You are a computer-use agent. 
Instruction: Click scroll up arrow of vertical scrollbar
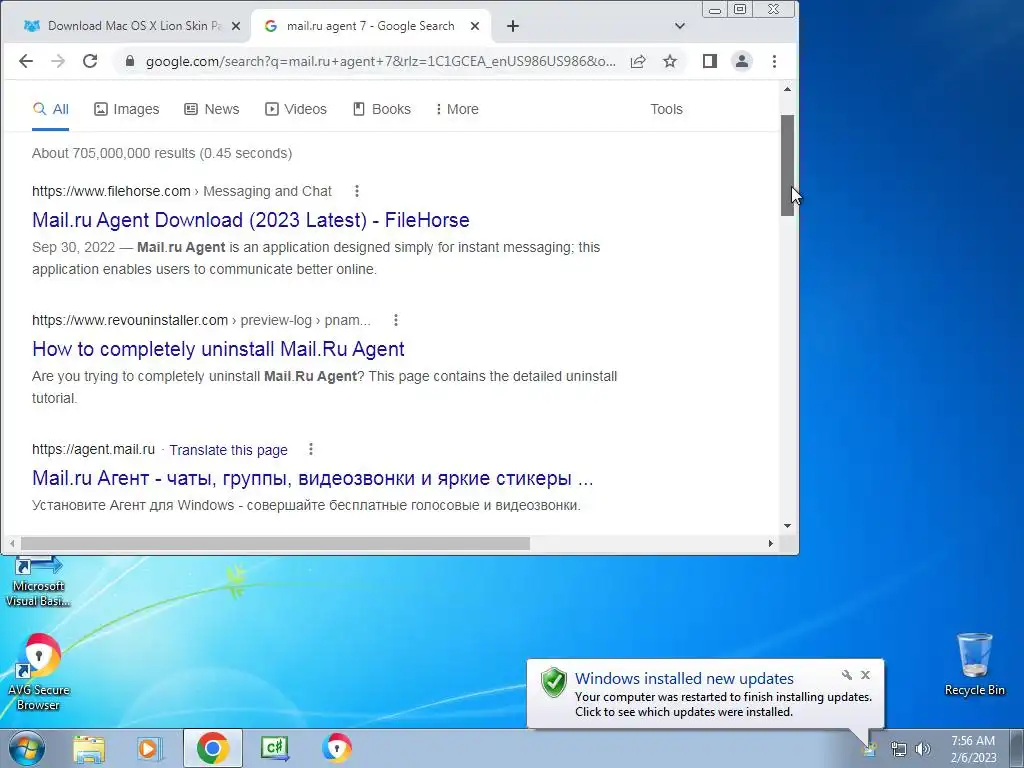point(788,89)
